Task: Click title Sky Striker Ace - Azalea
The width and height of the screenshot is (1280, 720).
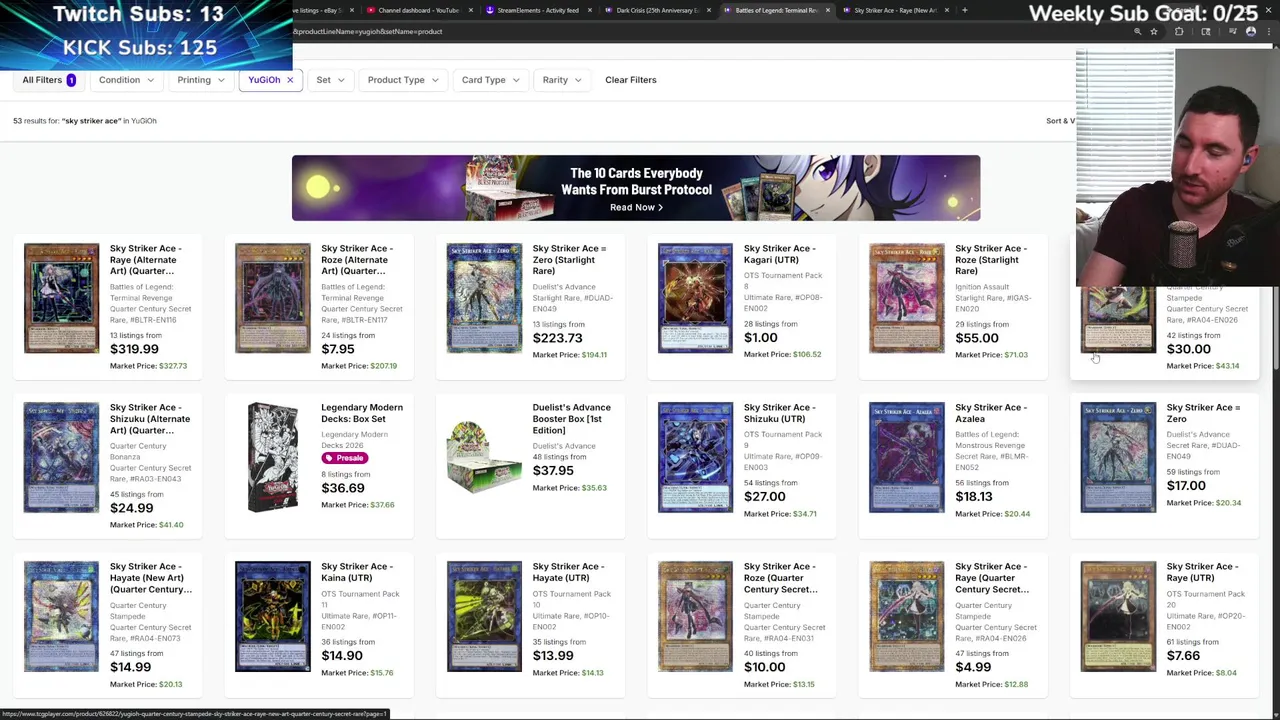Action: coord(991,413)
